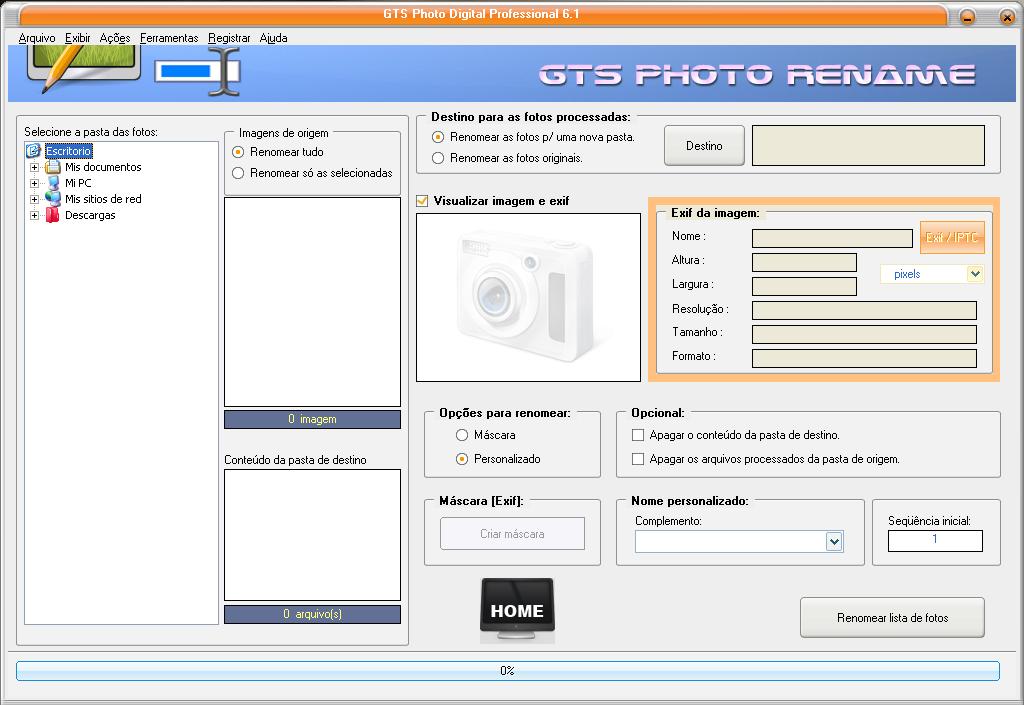This screenshot has height=705, width=1024.
Task: Click the destination path field beside Destino
Action: click(x=869, y=146)
